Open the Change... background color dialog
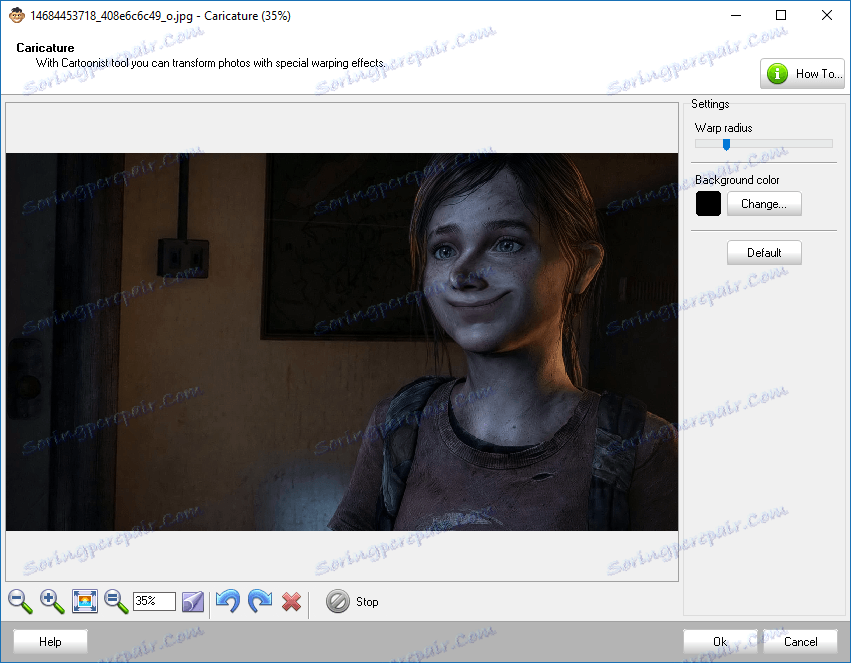 click(x=764, y=204)
